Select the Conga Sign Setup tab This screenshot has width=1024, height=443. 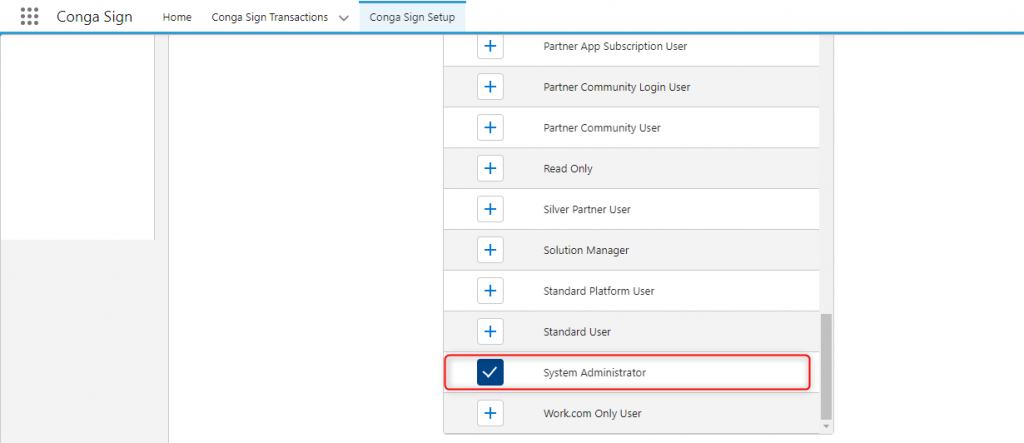pos(412,18)
